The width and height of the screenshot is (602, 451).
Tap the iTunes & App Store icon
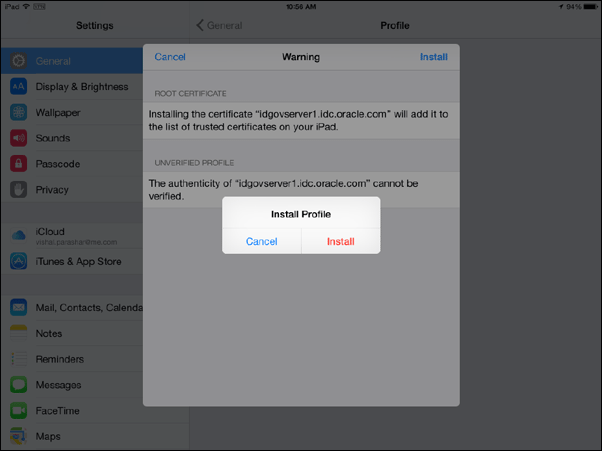click(x=18, y=261)
